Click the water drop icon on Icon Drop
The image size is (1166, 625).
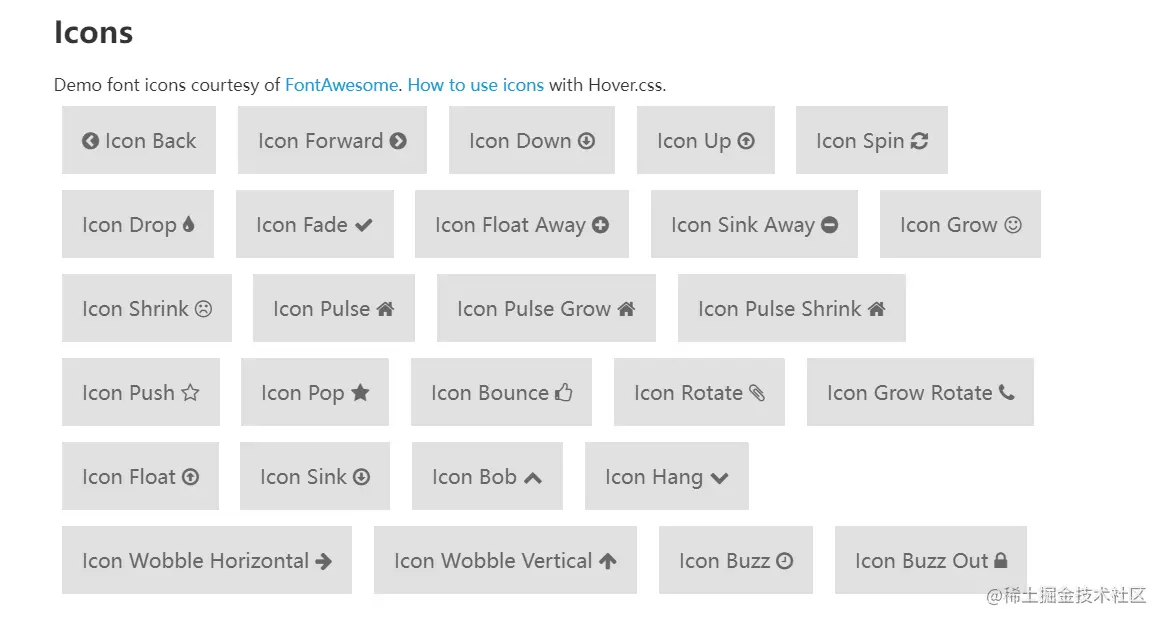point(188,225)
